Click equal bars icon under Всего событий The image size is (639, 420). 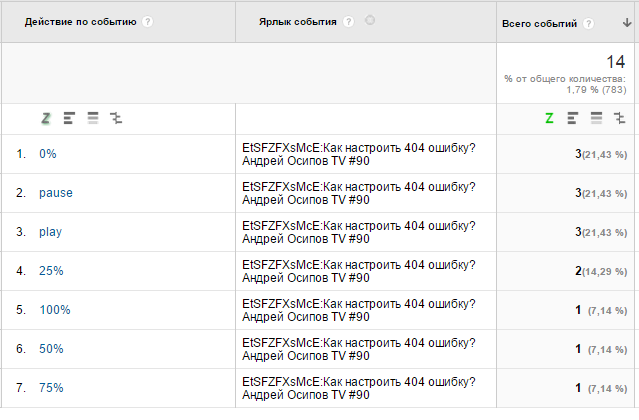595,118
